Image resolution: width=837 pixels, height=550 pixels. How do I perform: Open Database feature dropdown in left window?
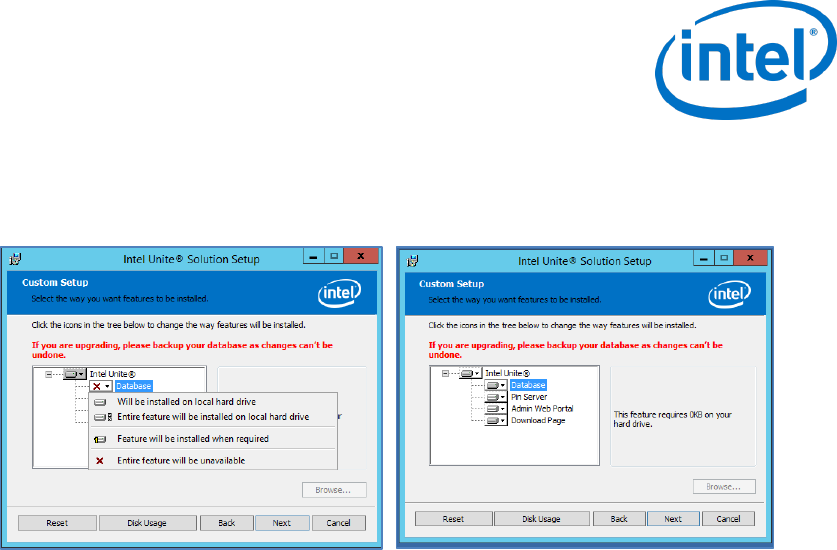pyautogui.click(x=101, y=386)
